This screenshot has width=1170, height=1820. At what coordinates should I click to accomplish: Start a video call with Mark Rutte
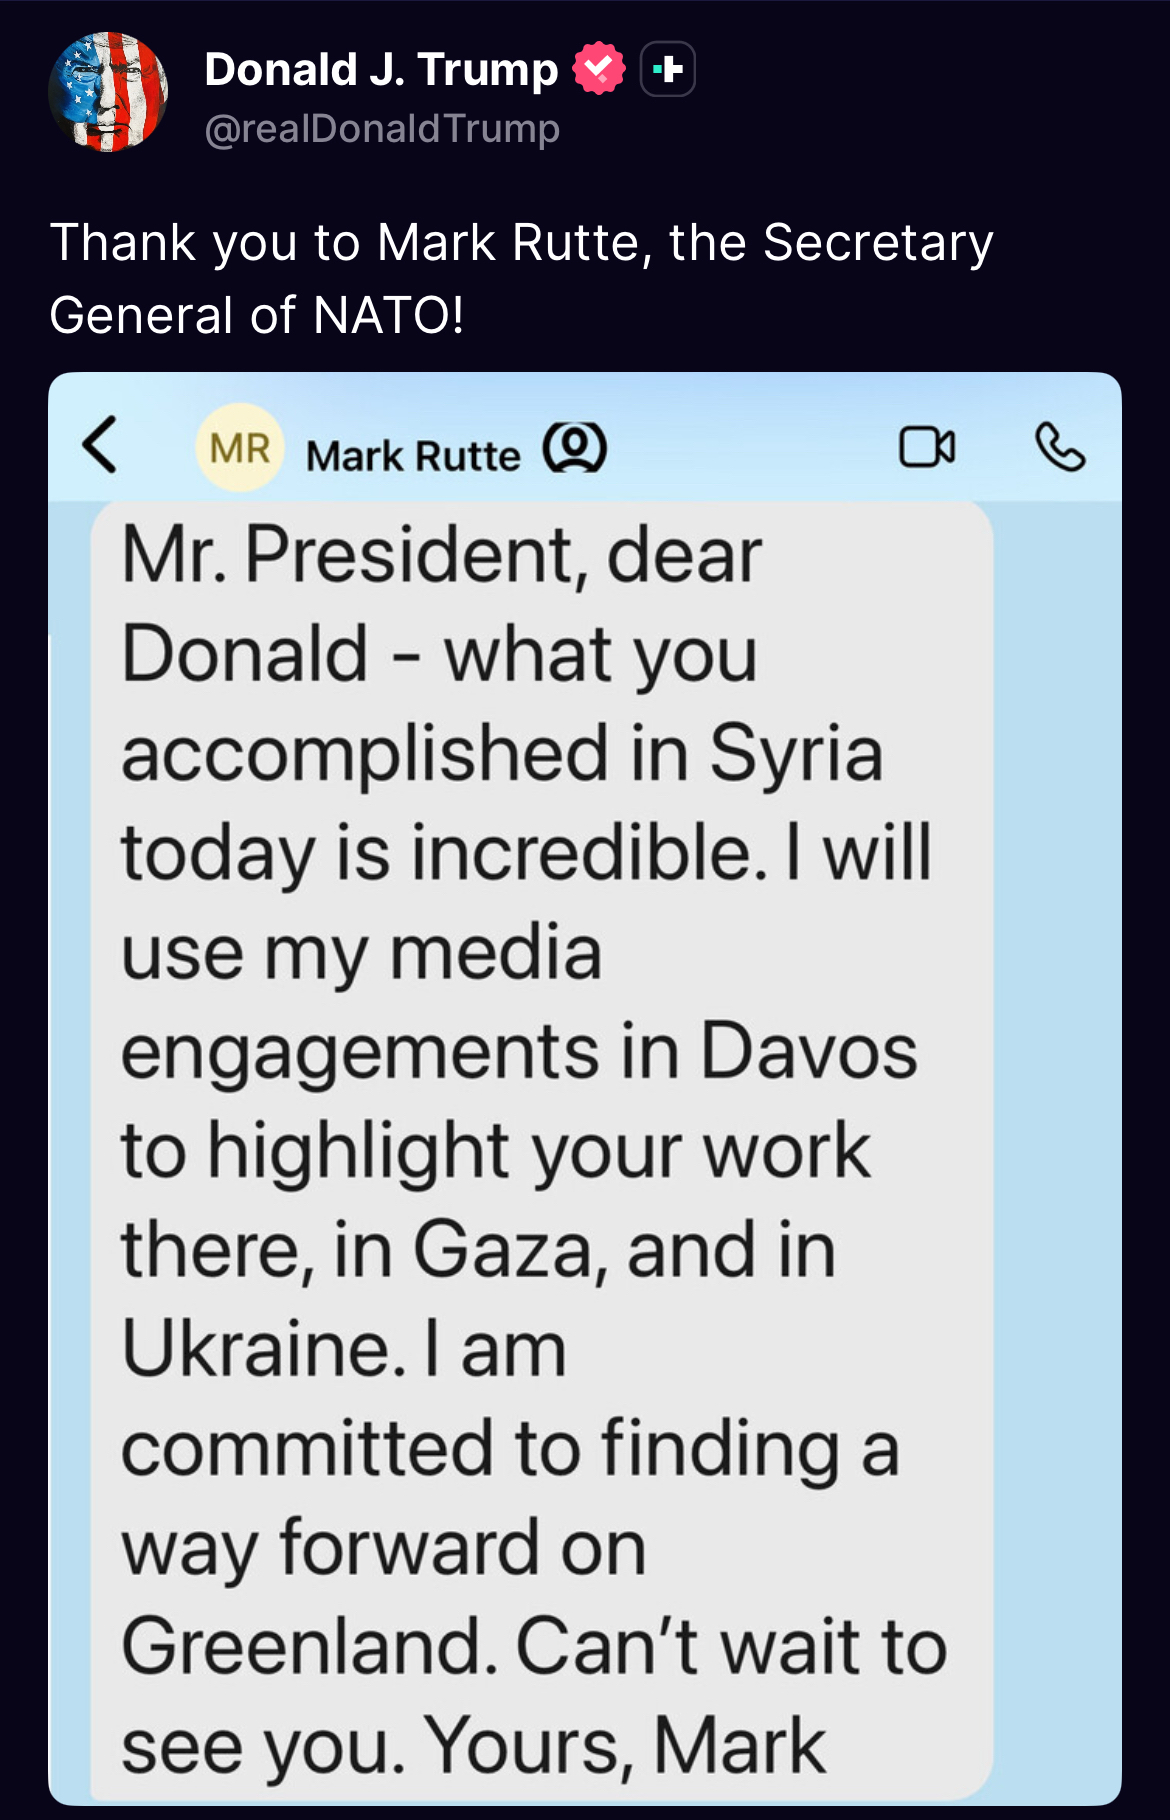927,447
